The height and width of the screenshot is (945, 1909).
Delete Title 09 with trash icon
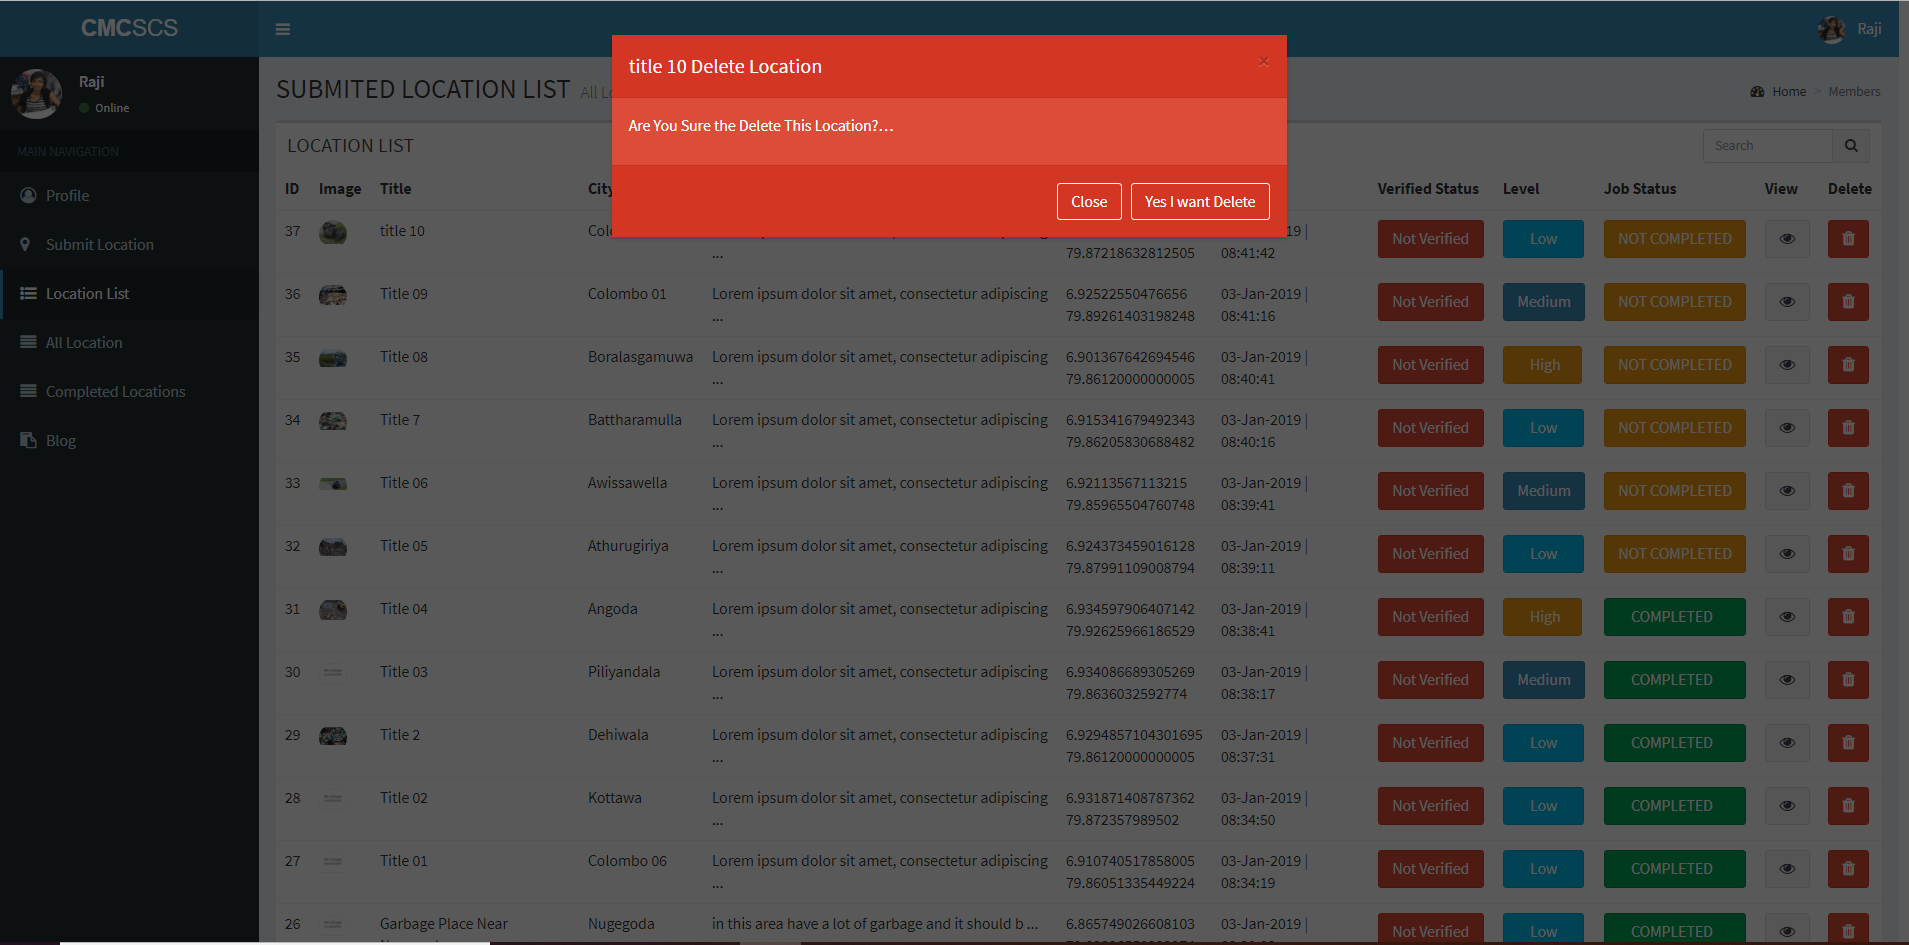(1848, 302)
